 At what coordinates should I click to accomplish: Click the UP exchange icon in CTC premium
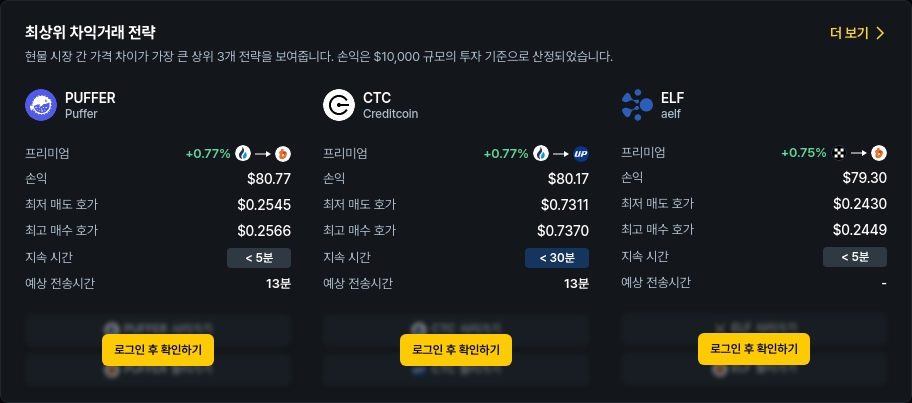580,154
